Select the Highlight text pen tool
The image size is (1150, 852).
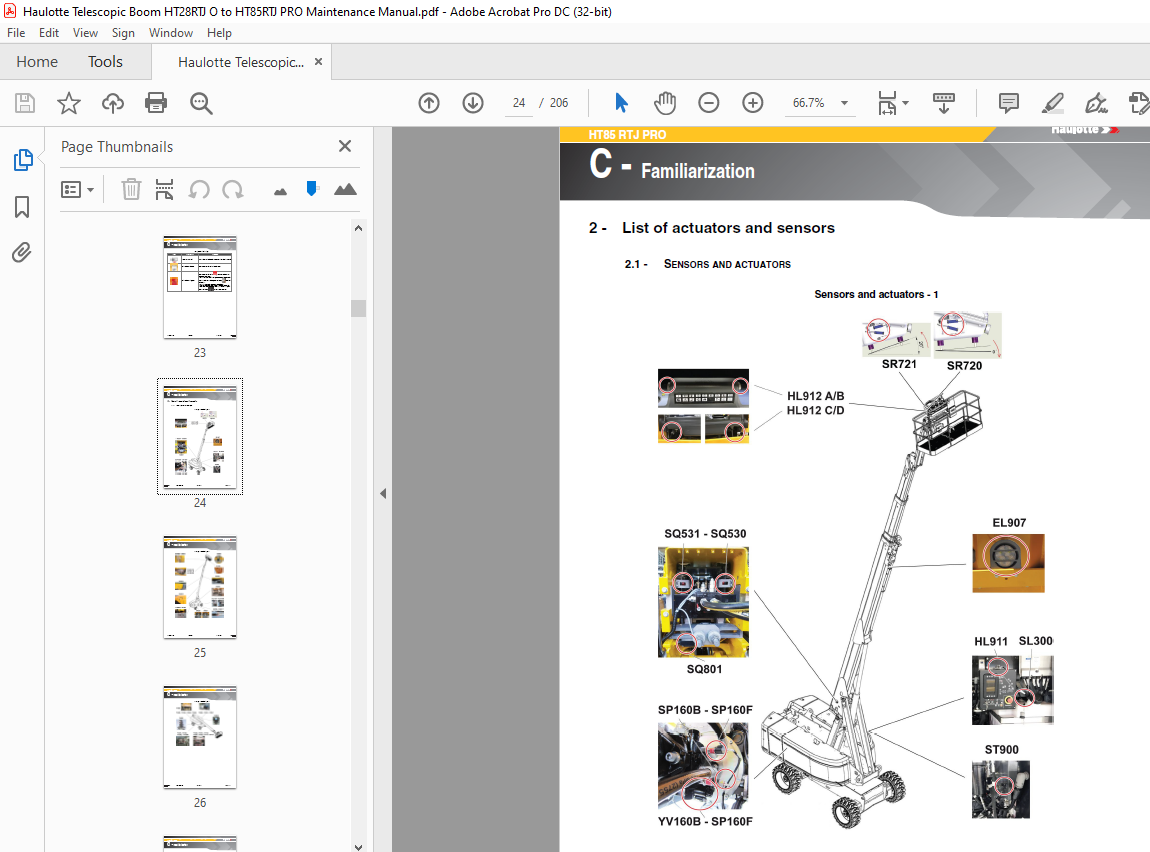click(x=1052, y=103)
